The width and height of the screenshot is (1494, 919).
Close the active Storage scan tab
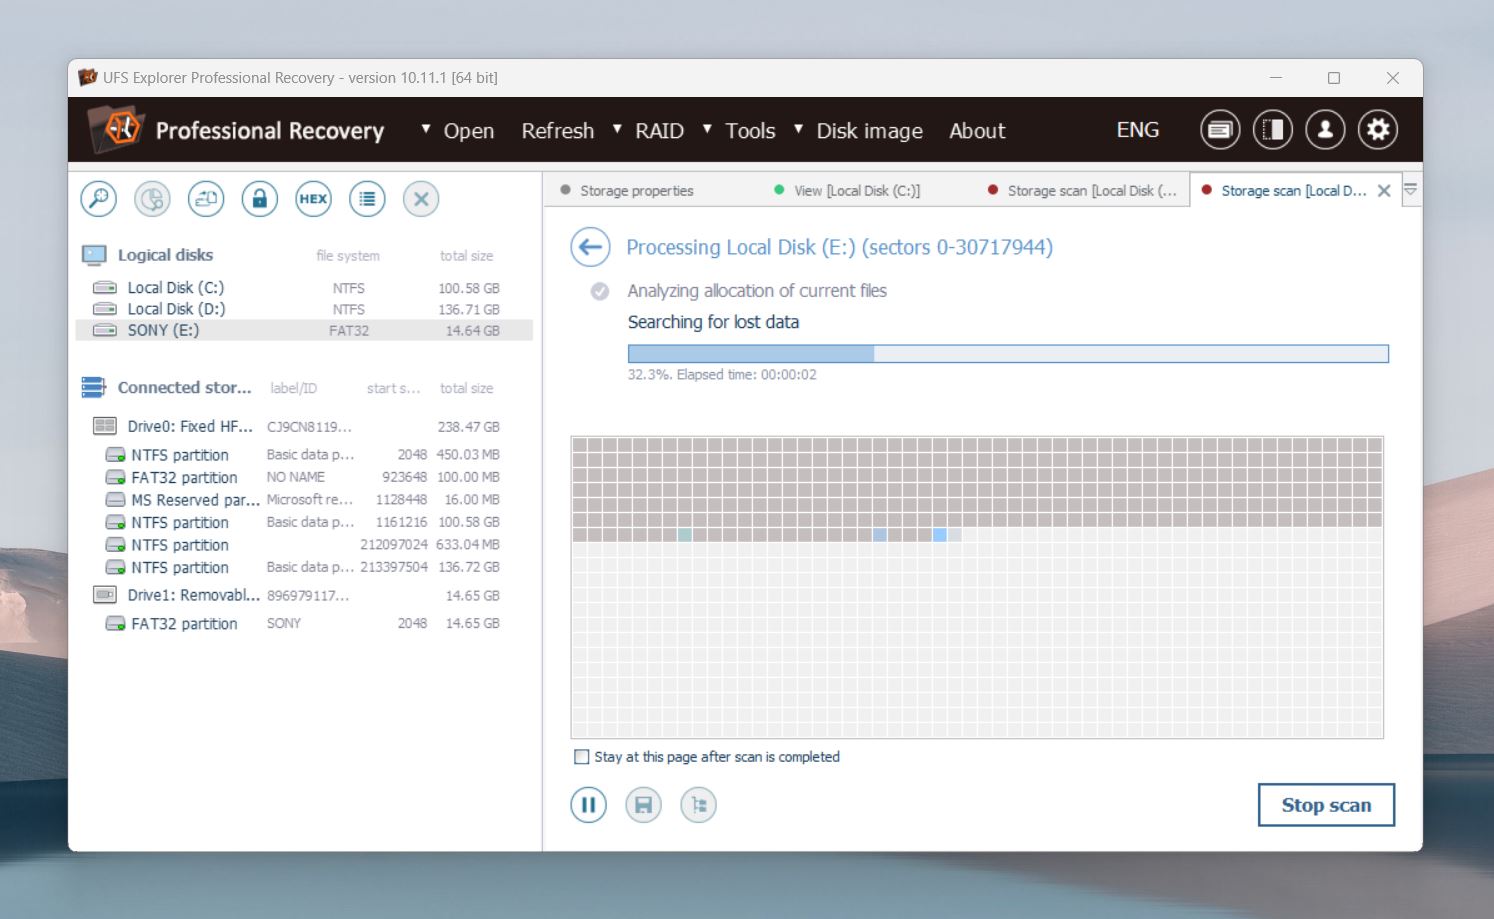click(x=1384, y=191)
